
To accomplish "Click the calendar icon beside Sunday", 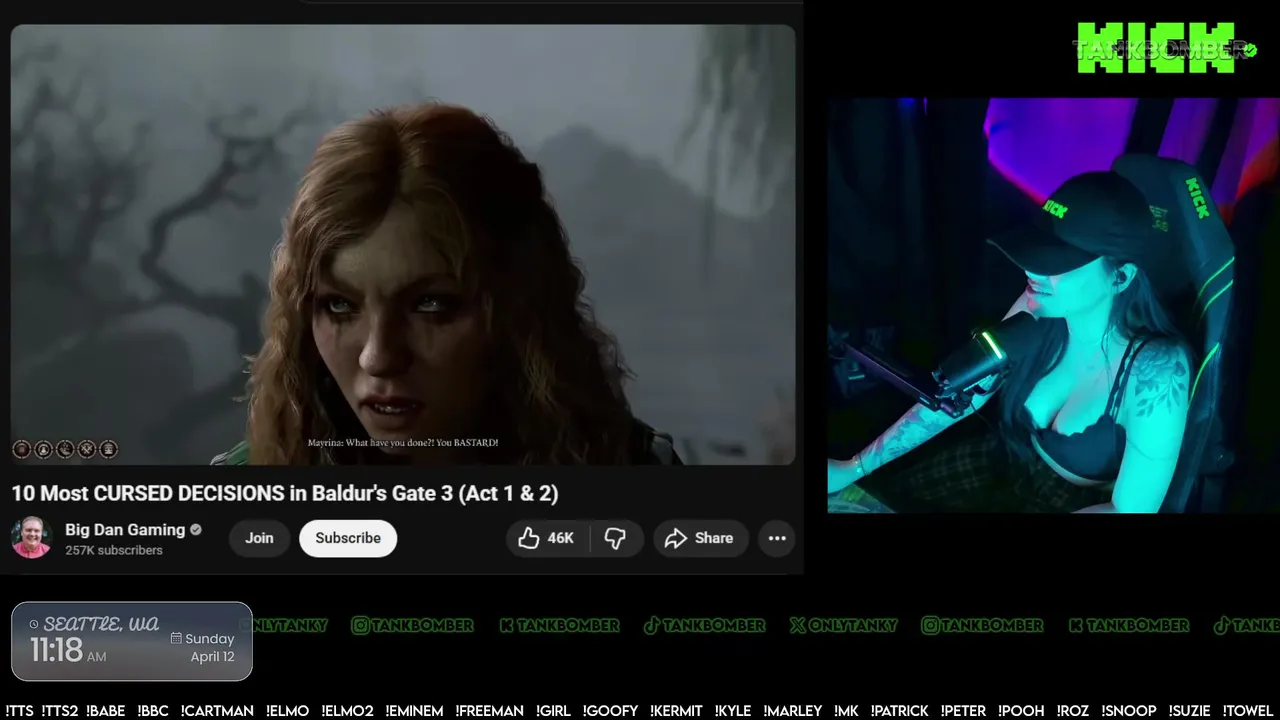I will pyautogui.click(x=176, y=638).
